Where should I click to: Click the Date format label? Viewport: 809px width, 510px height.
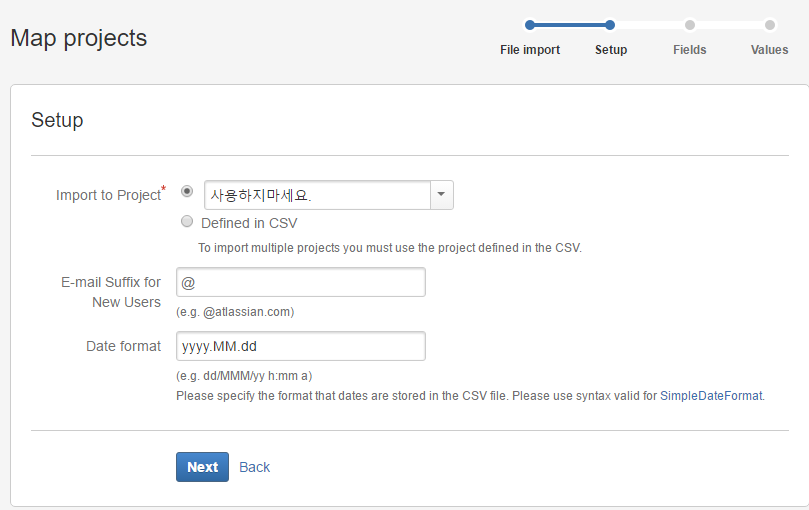123,346
